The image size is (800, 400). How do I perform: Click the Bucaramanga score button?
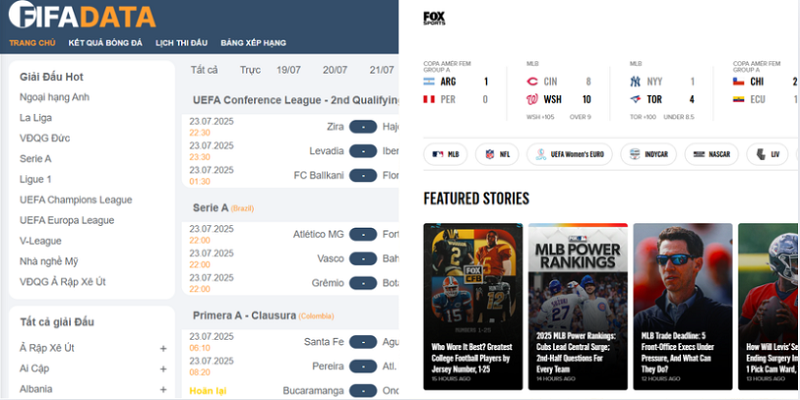click(x=363, y=391)
